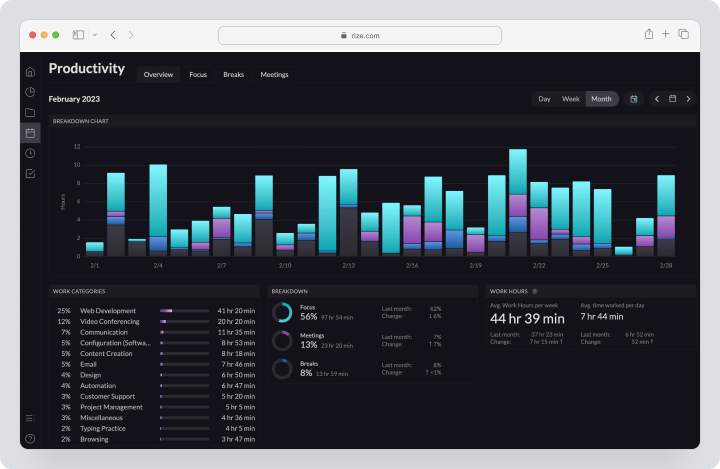Click the help question mark in sidebar
Viewport: 720px width, 469px height.
tap(30, 439)
